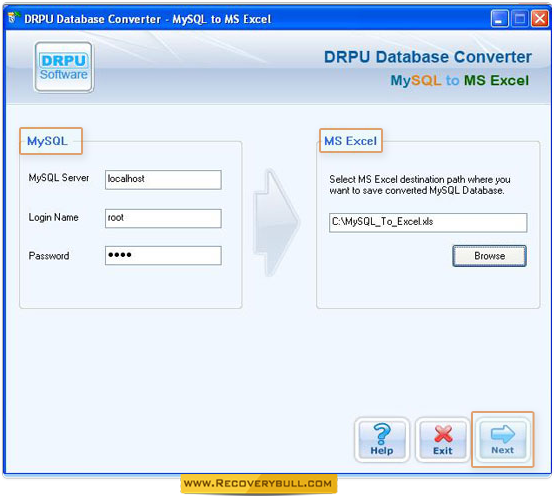The image size is (554, 496).
Task: Click the Next arrow button
Action: [x=502, y=440]
